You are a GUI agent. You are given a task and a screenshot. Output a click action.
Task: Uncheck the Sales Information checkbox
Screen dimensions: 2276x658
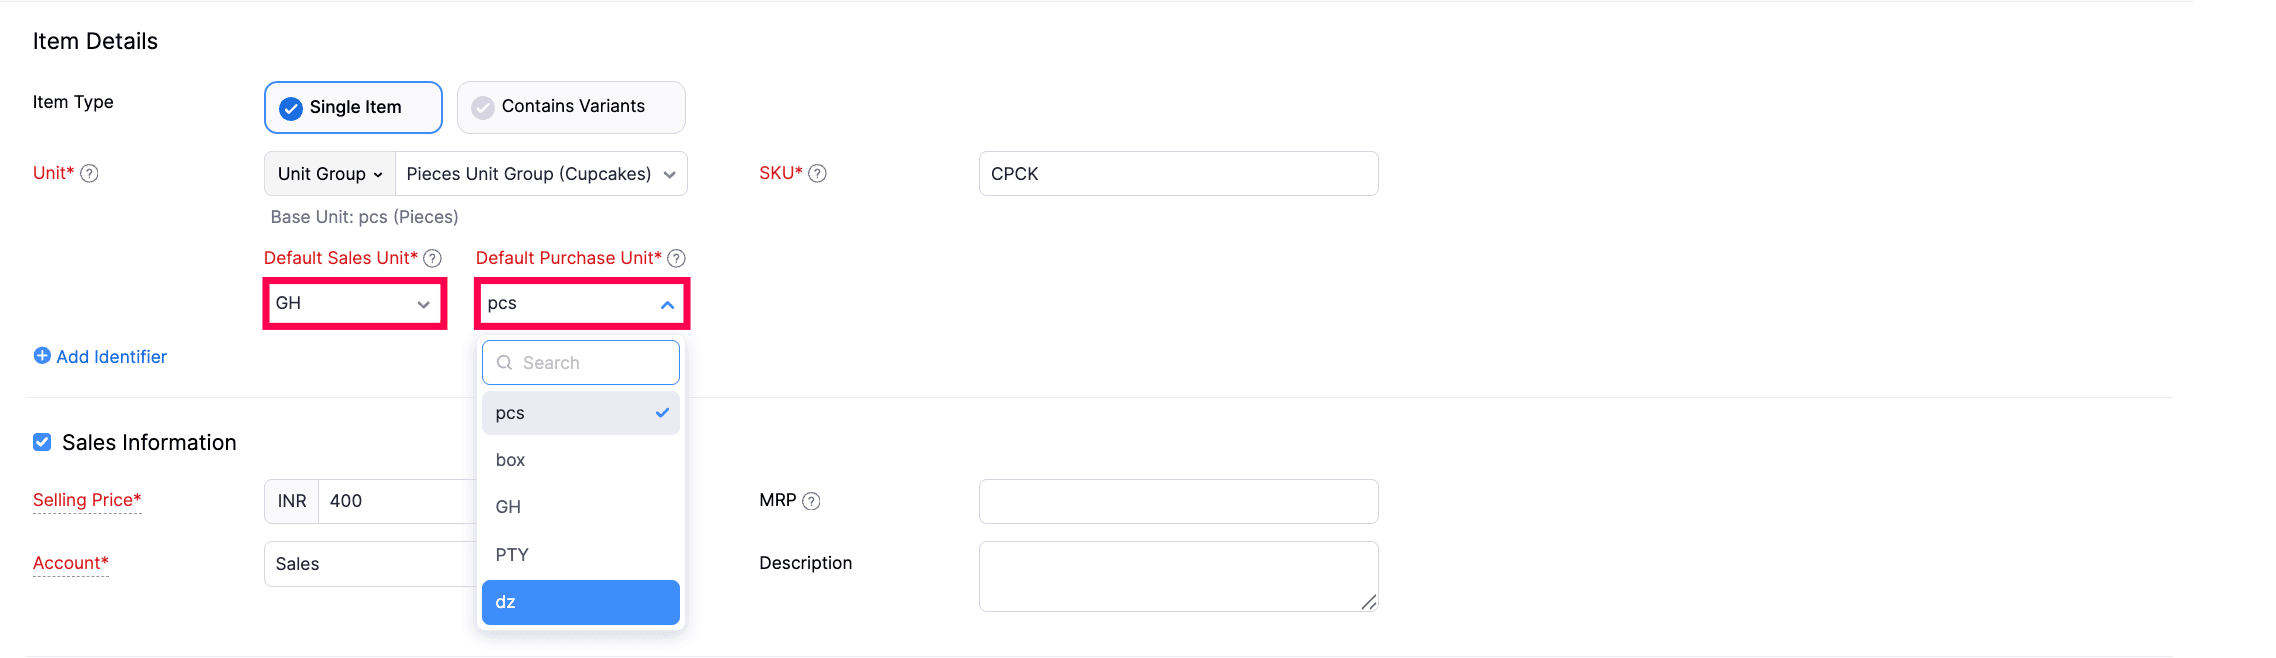pos(41,441)
